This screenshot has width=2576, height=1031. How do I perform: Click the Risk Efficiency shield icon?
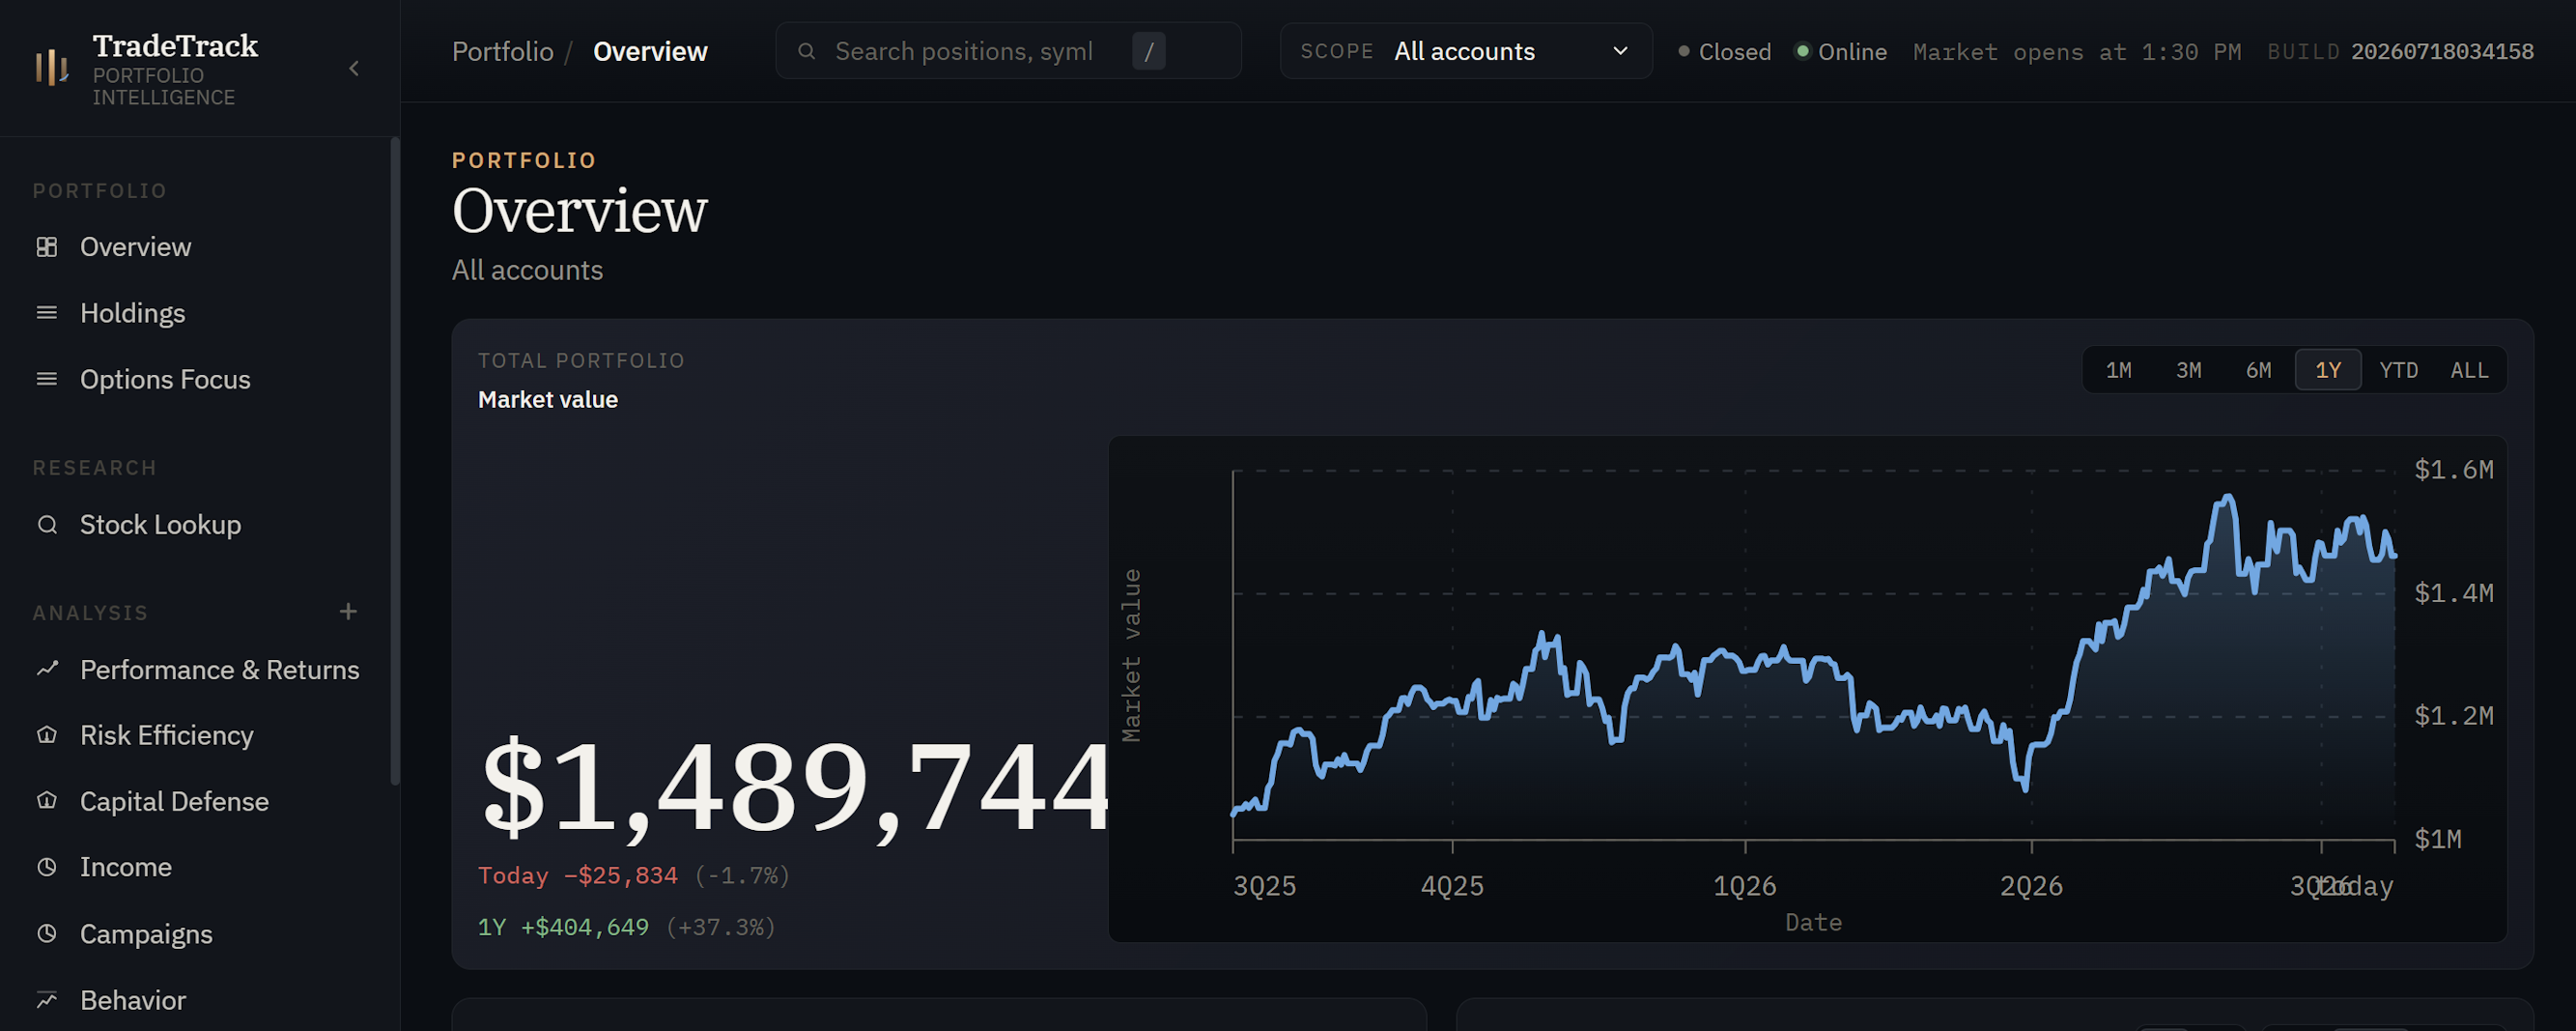coord(47,735)
